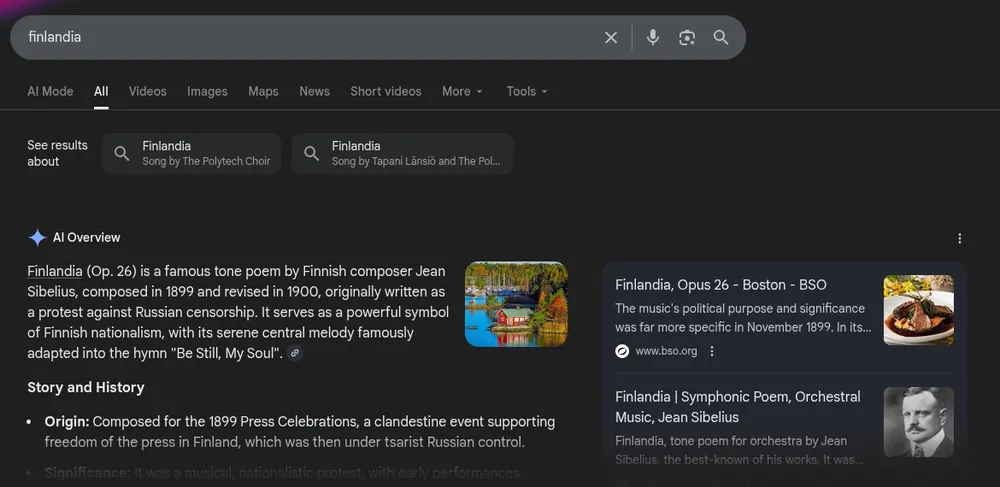Screen dimensions: 1000x487
Task: Go to the Maps tab
Action: [263, 91]
